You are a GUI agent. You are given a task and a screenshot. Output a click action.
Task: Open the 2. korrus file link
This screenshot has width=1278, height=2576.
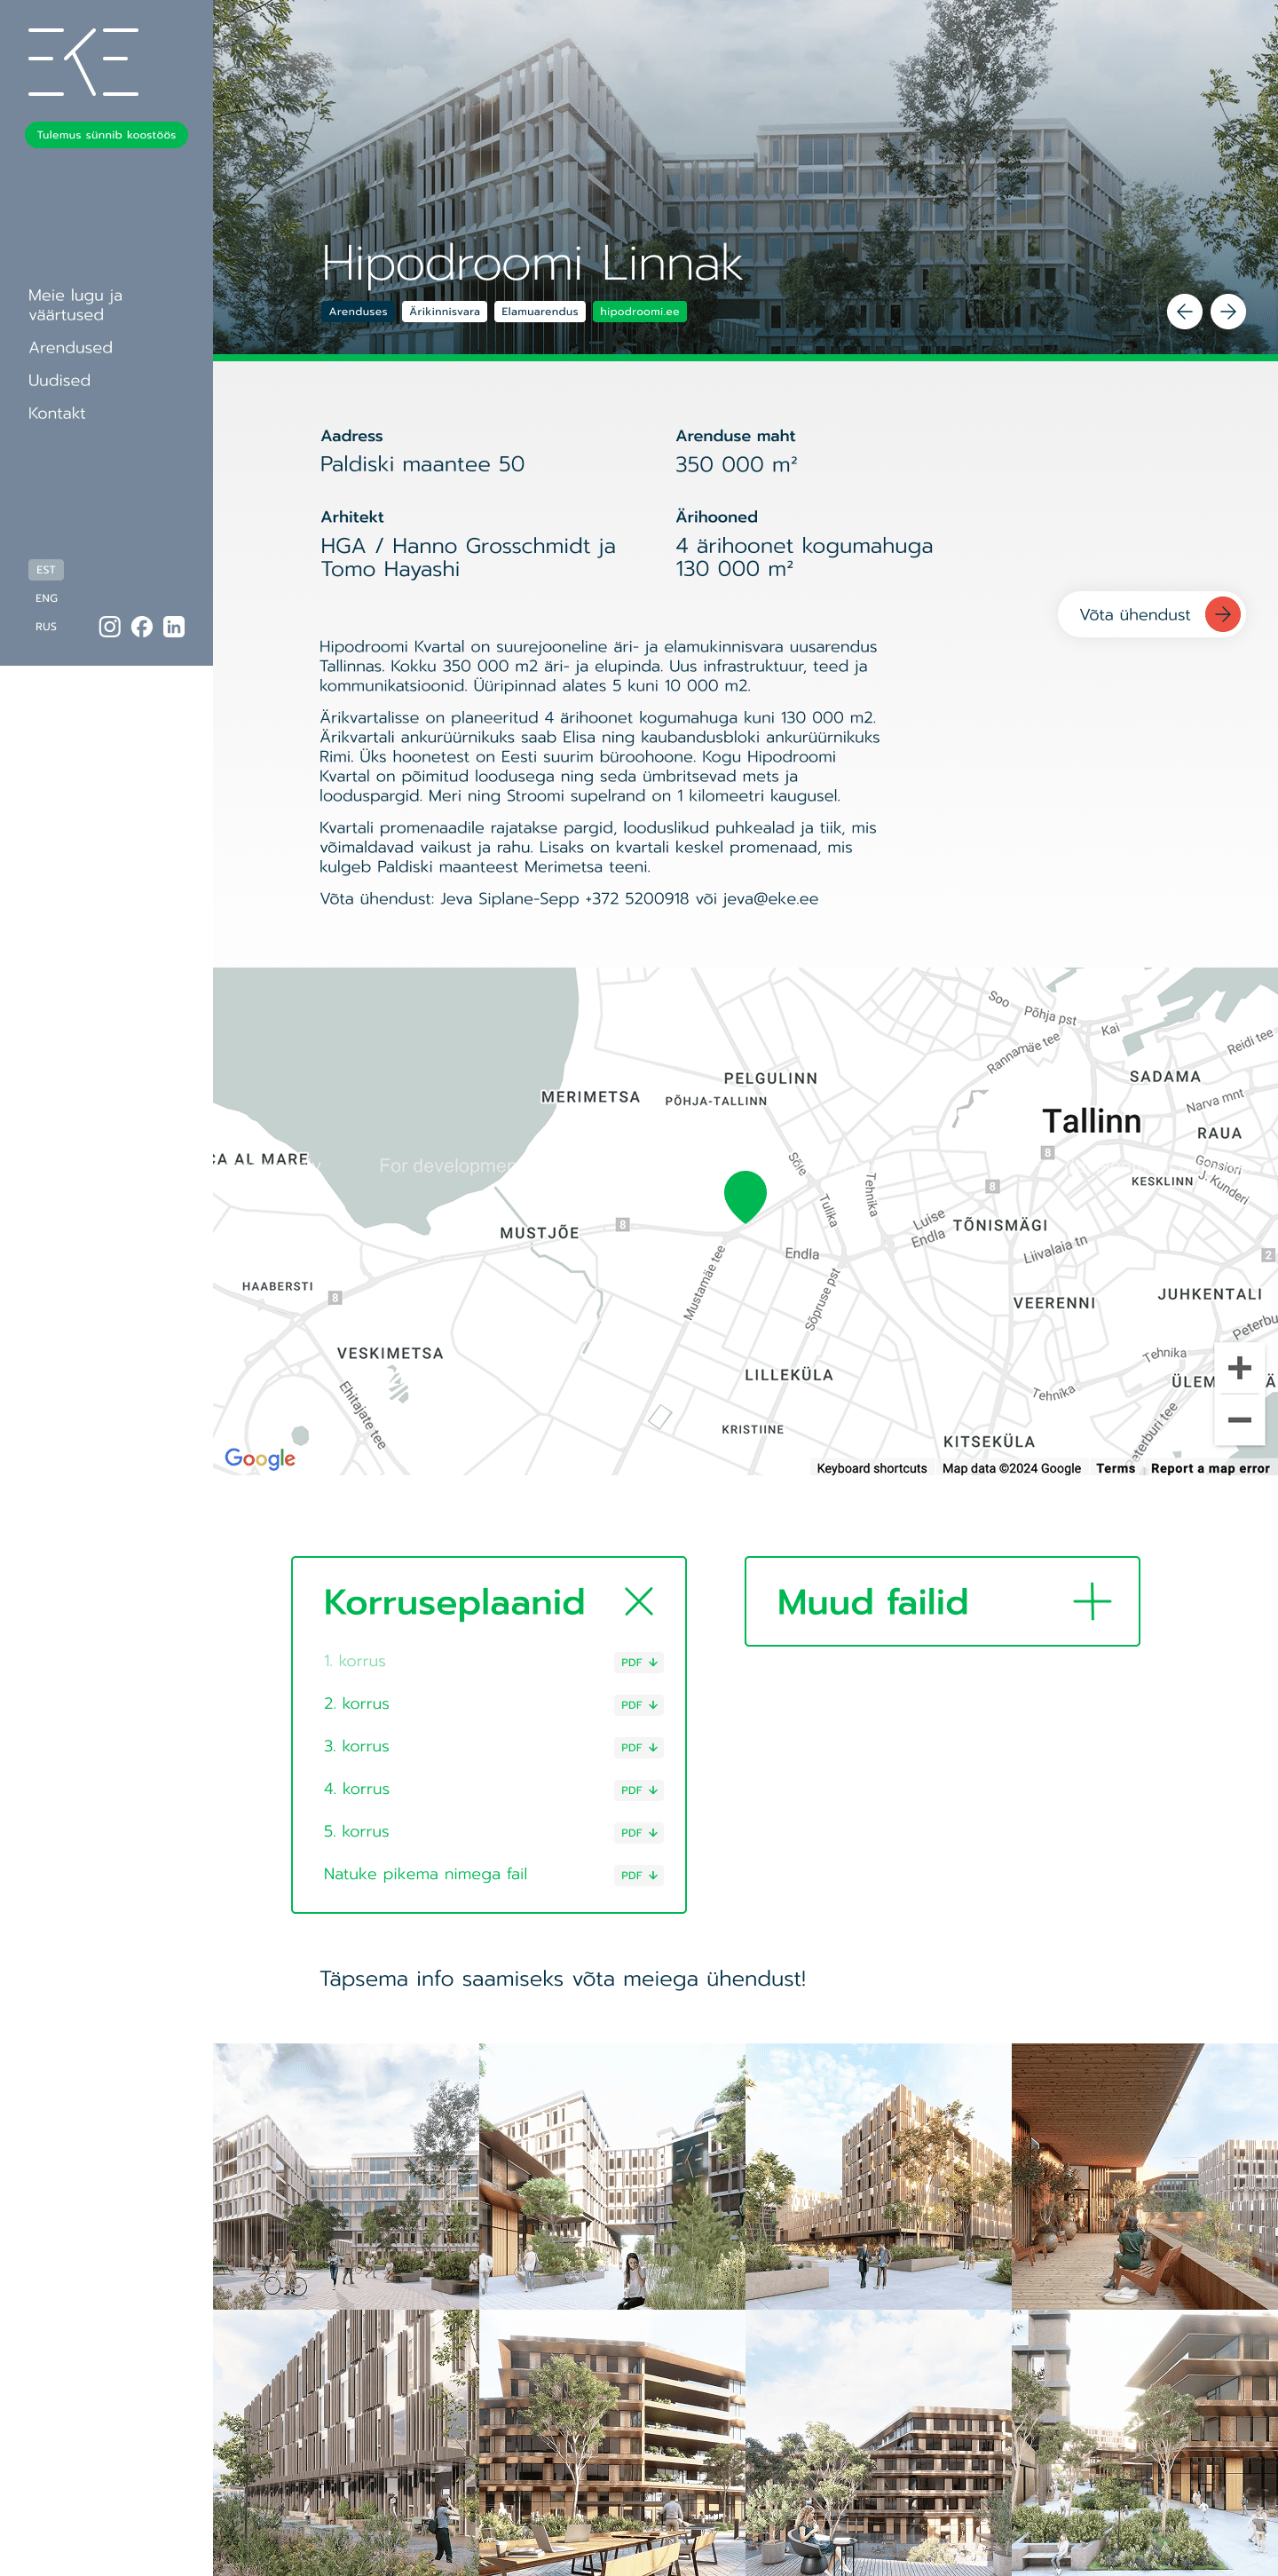pos(356,1704)
